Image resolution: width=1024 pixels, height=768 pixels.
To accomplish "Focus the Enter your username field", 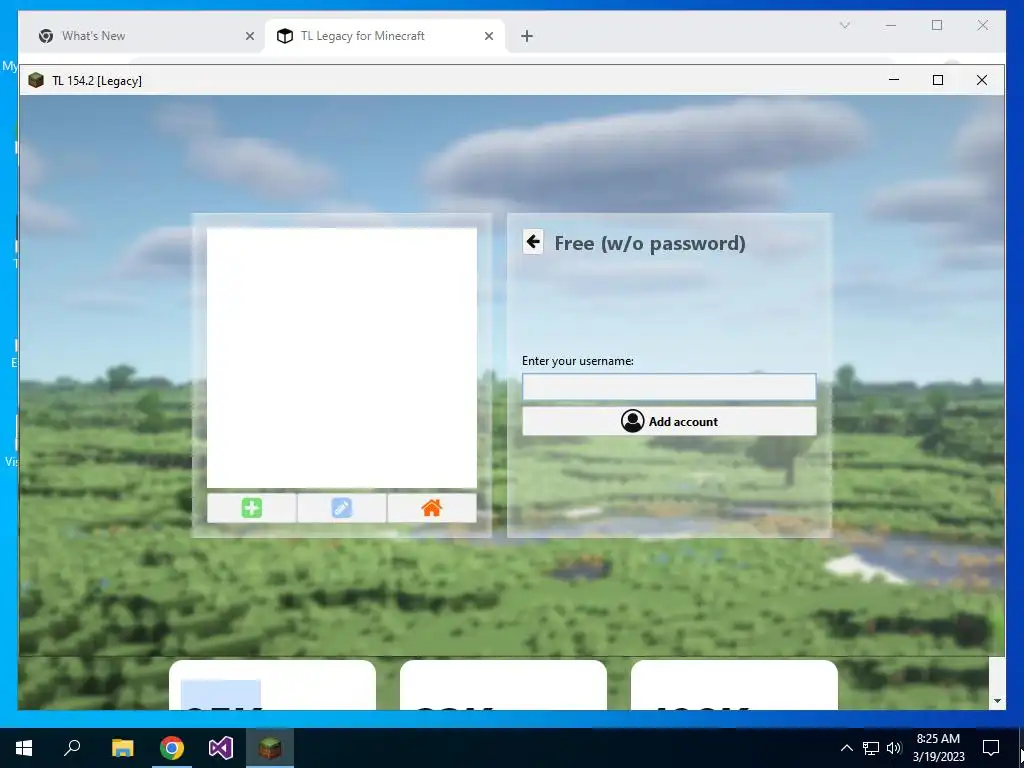I will [x=669, y=387].
